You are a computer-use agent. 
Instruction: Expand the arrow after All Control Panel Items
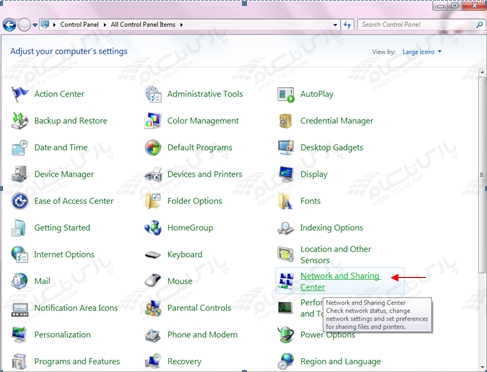pyautogui.click(x=181, y=25)
